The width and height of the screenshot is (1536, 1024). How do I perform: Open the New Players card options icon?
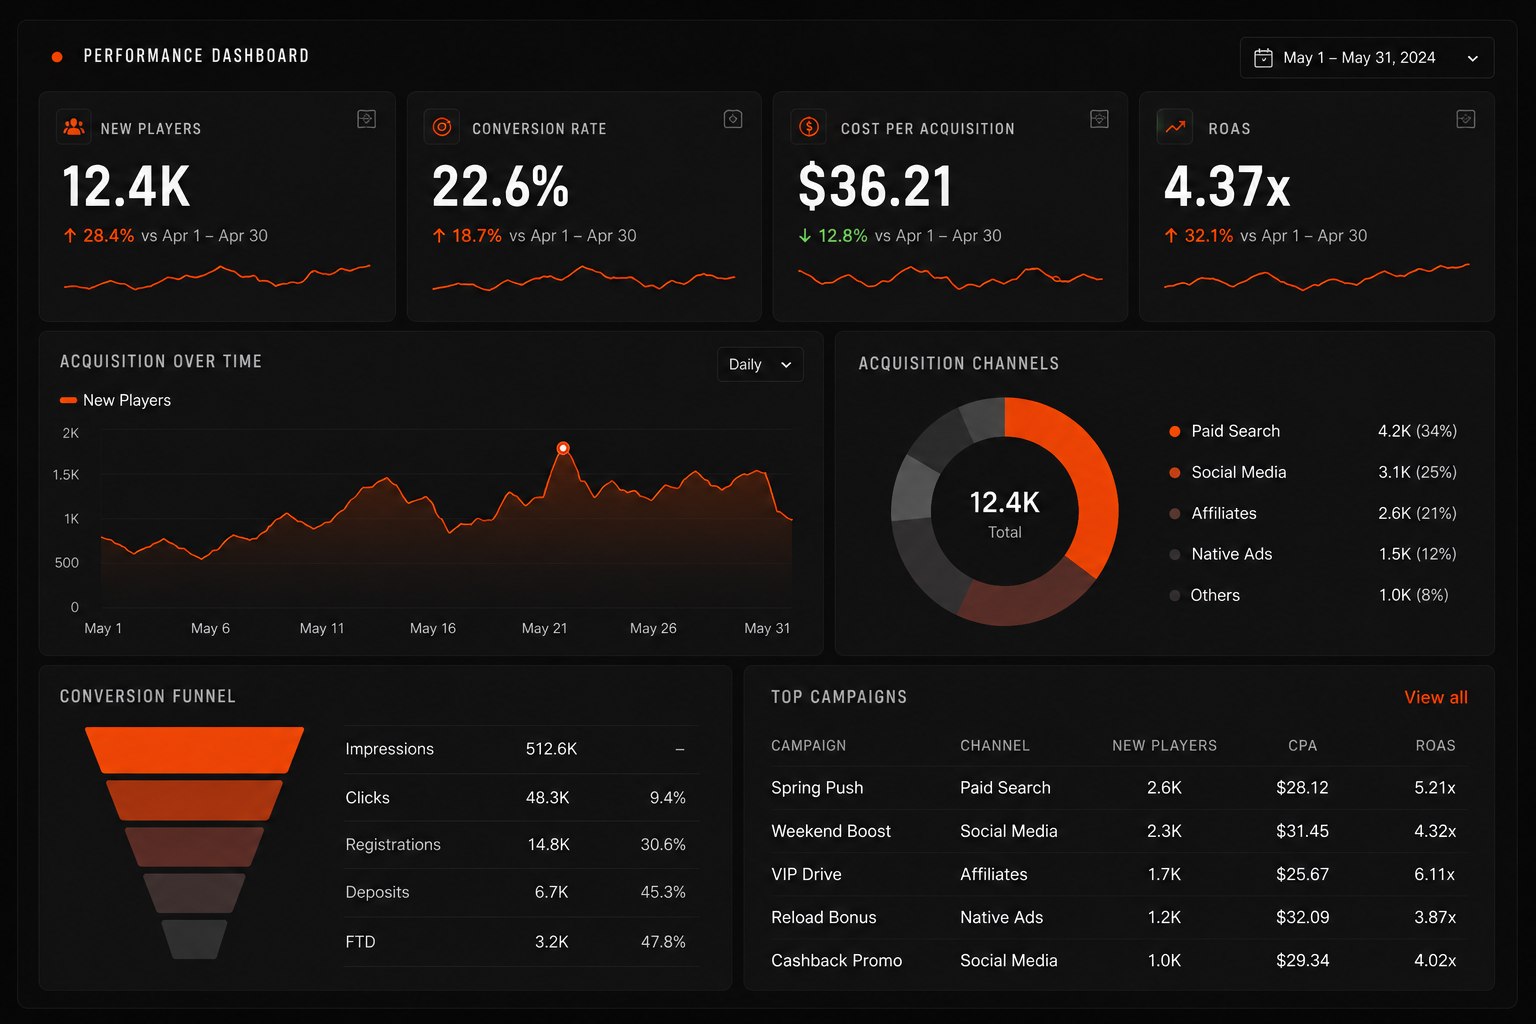coord(367,119)
